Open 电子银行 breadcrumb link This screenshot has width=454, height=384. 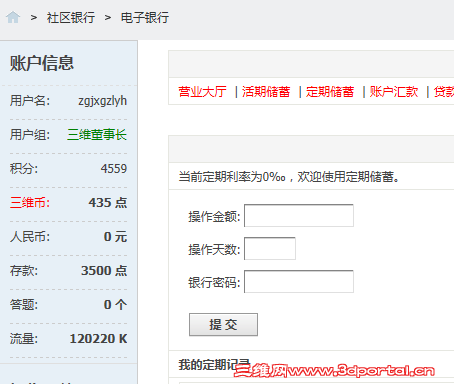pos(145,18)
